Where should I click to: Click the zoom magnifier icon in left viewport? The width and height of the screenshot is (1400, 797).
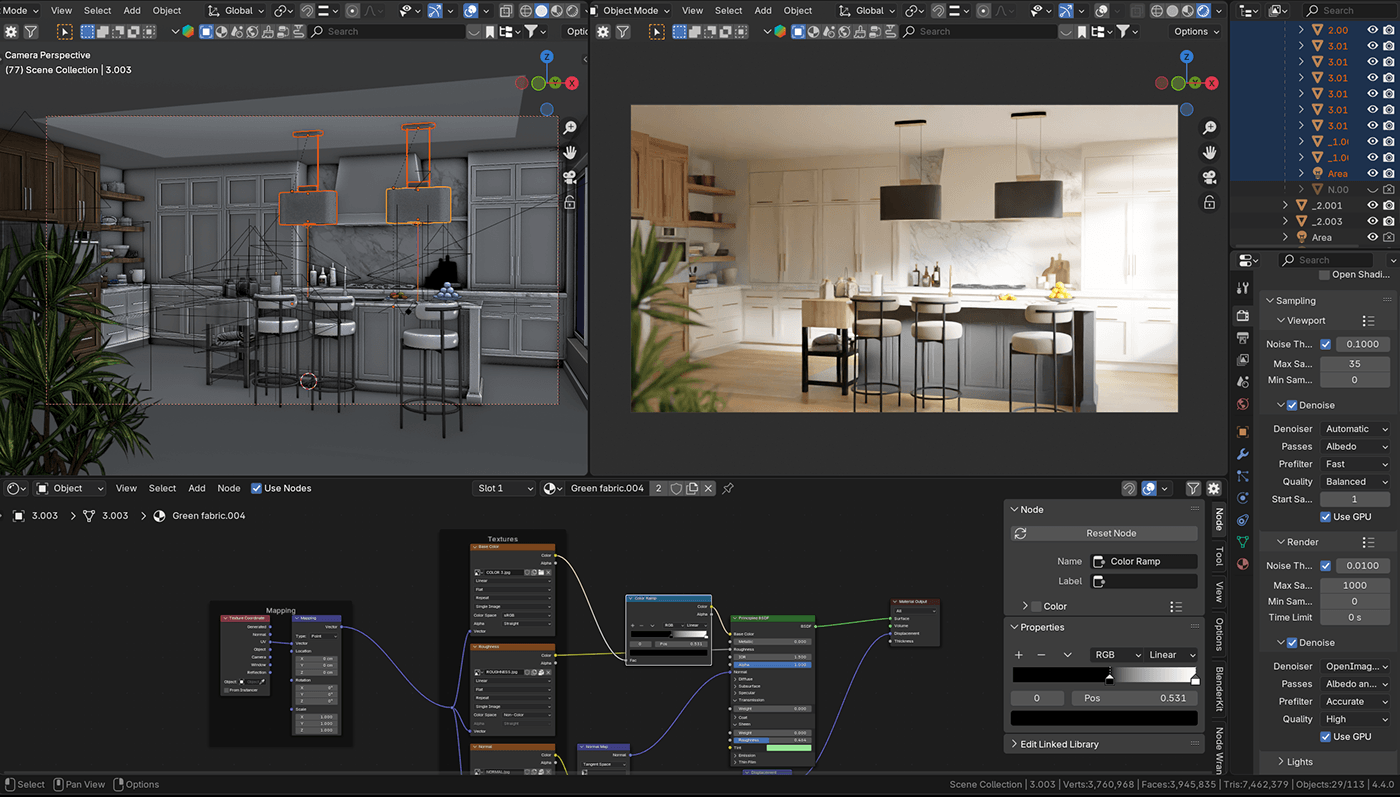pos(570,128)
